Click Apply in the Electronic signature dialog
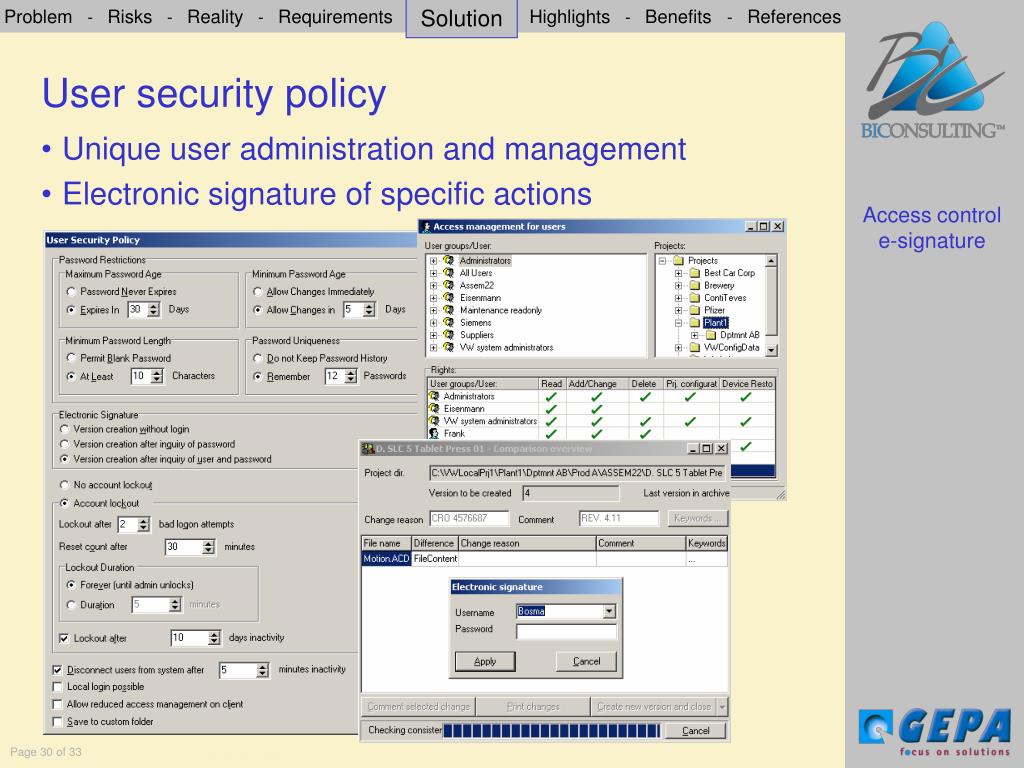1024x768 pixels. click(x=485, y=662)
